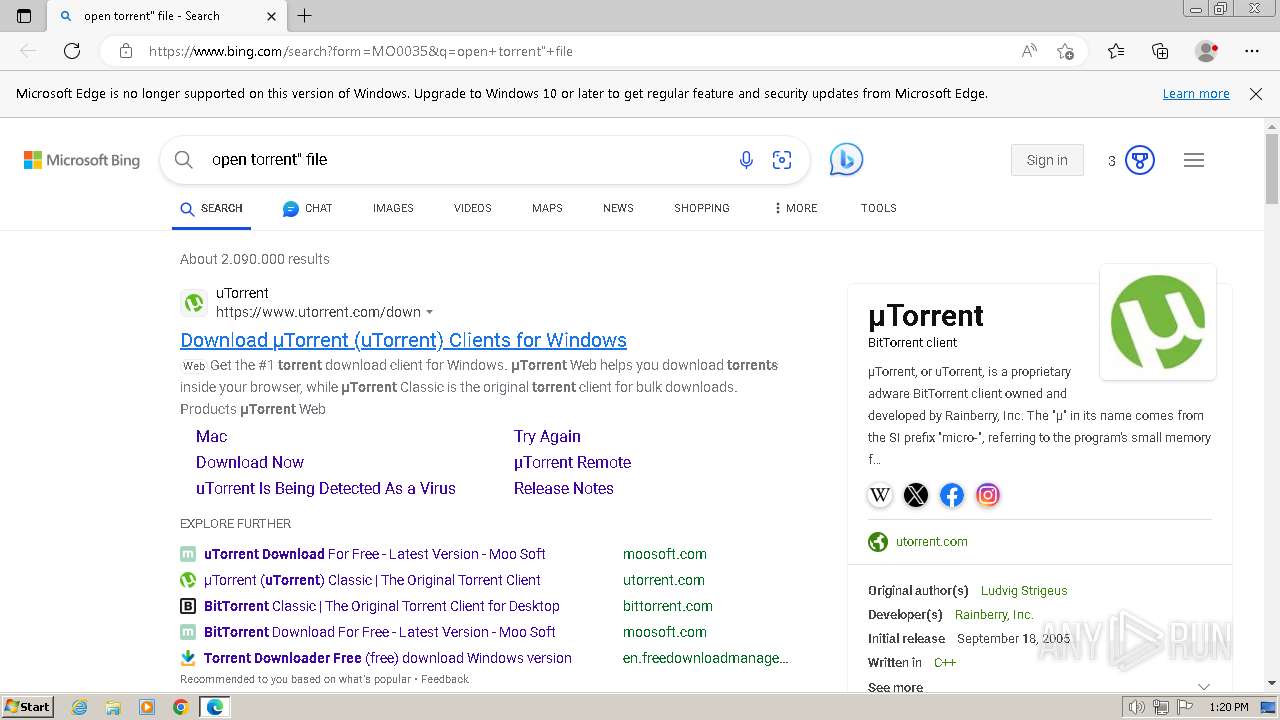Add this page to favorites
1280x720 pixels.
point(1065,51)
